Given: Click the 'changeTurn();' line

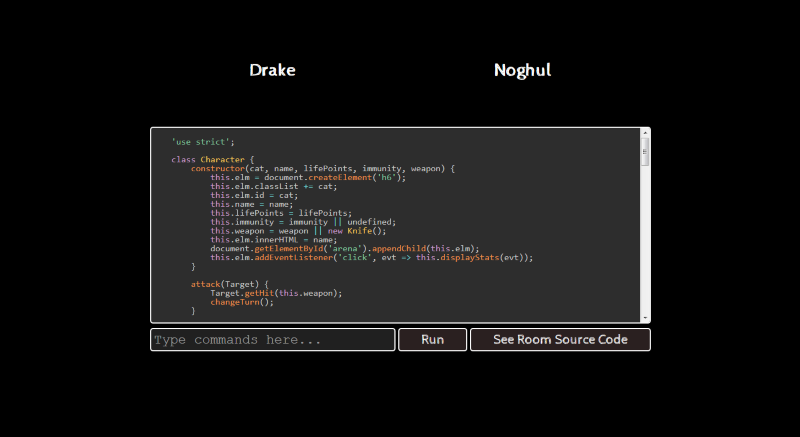Looking at the screenshot, I should pyautogui.click(x=242, y=302).
